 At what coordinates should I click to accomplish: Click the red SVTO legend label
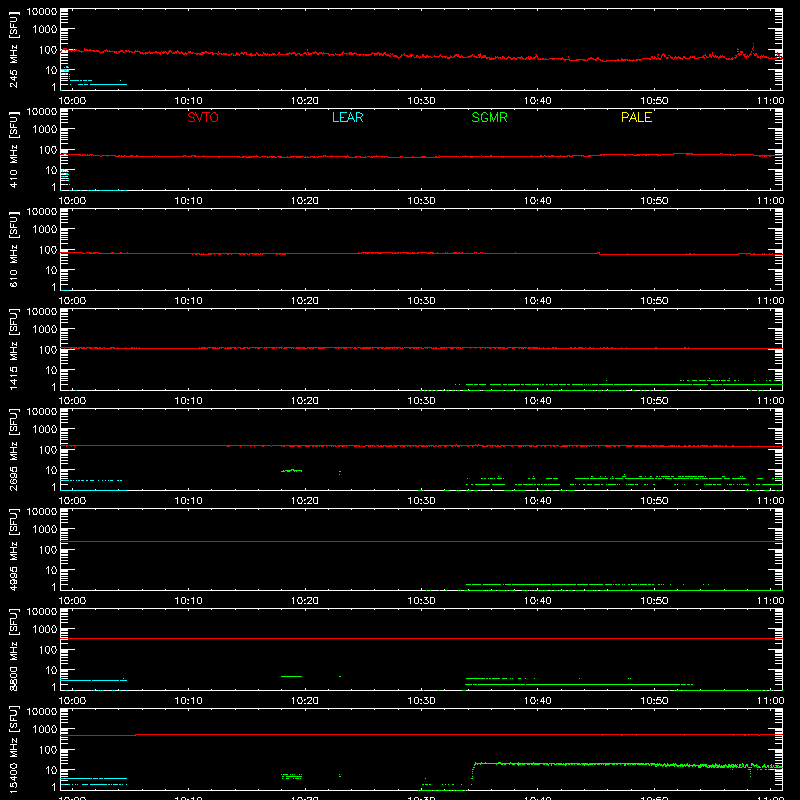203,117
